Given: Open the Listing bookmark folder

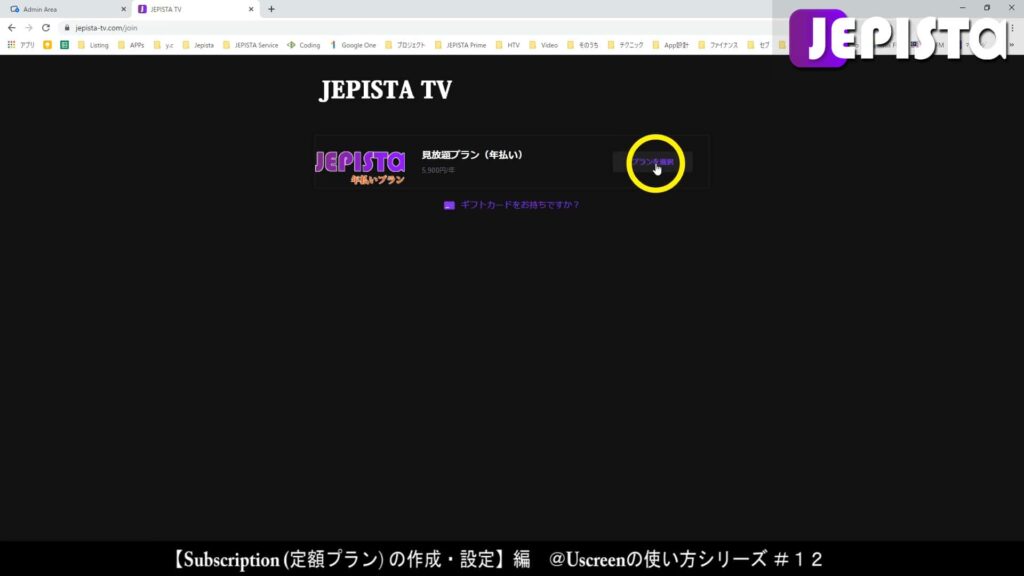Looking at the screenshot, I should tap(93, 45).
